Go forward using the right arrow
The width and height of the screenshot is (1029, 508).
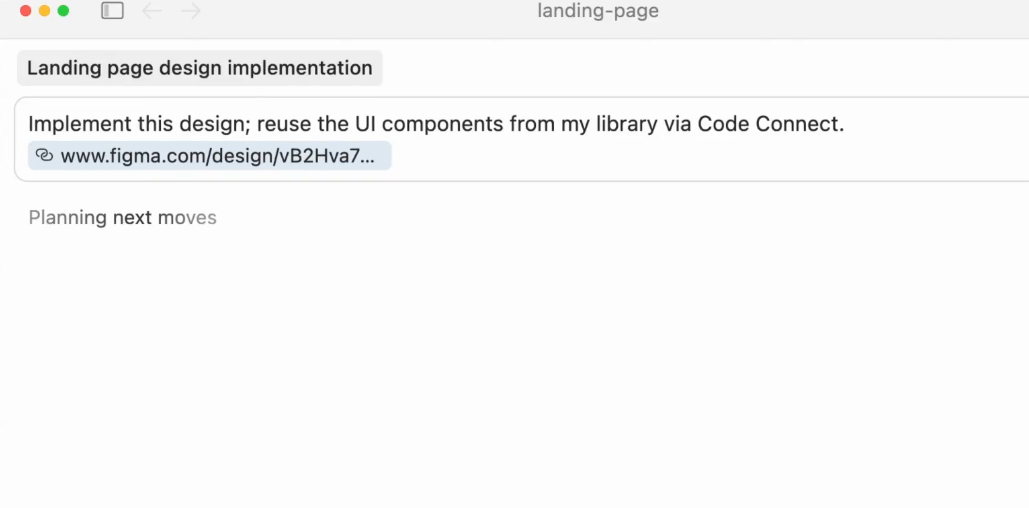191,11
